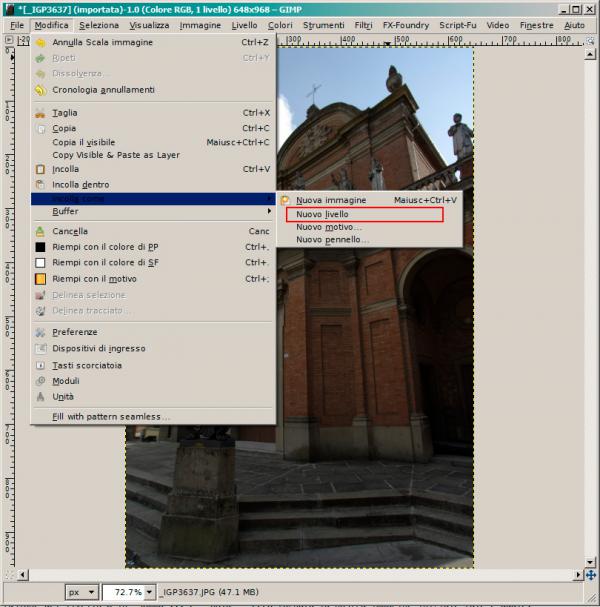Click the white swatch of Riempi con il colore di SF
This screenshot has height=607, width=600.
[x=40, y=263]
